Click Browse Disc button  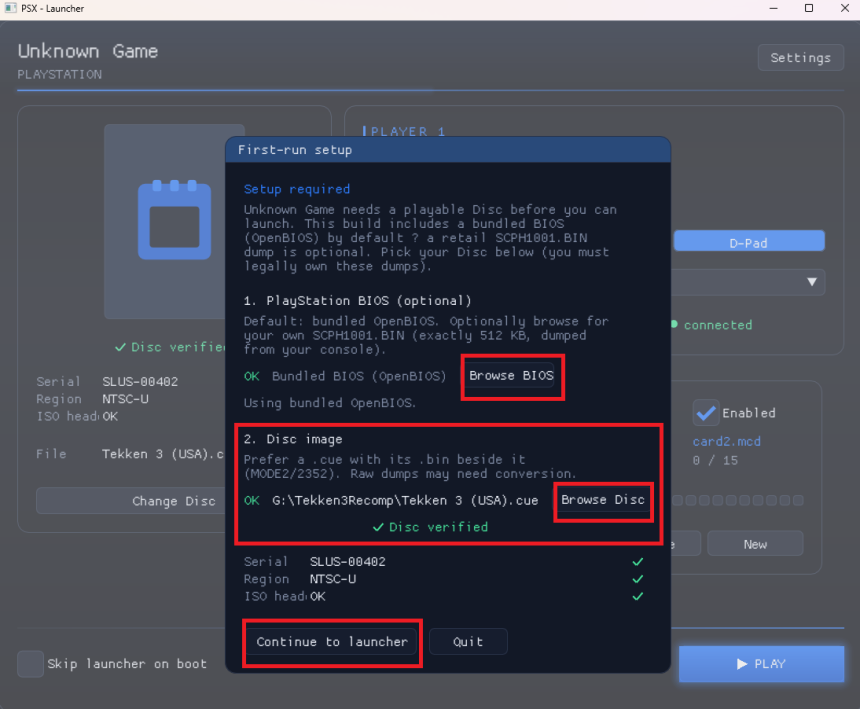pyautogui.click(x=602, y=500)
